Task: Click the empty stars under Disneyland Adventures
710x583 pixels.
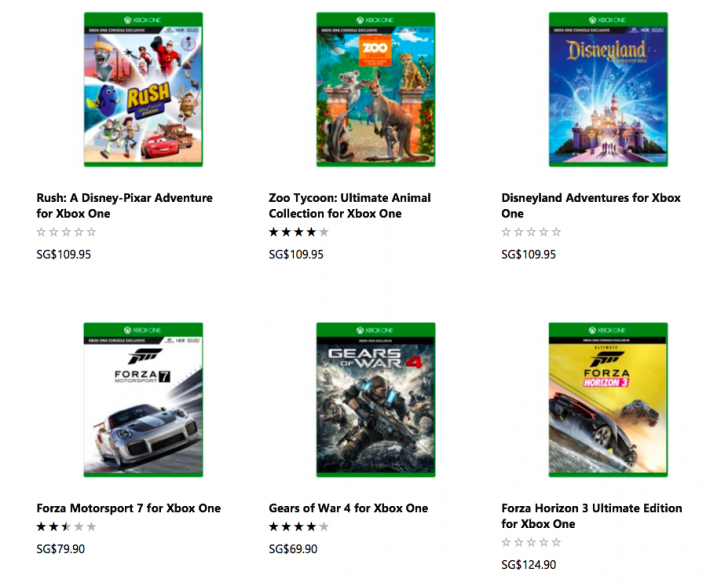Action: 531,232
